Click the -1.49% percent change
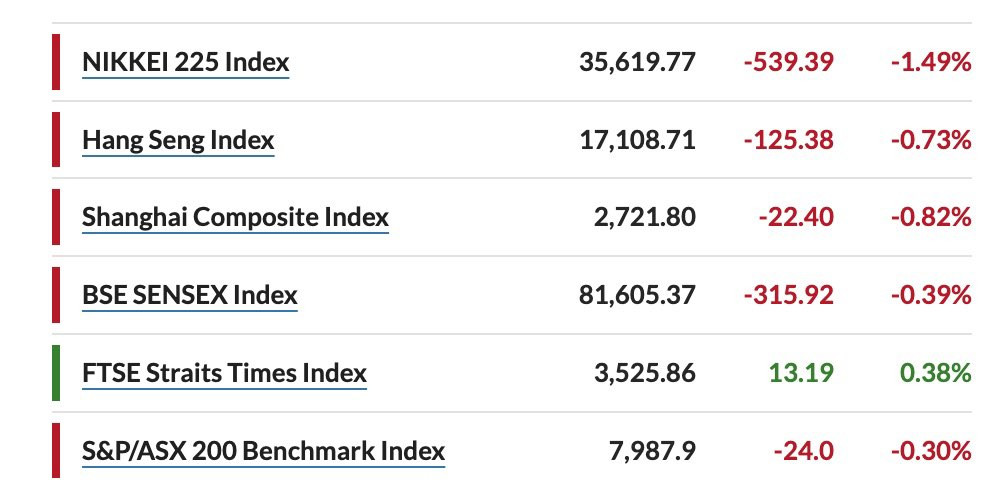 [931, 62]
